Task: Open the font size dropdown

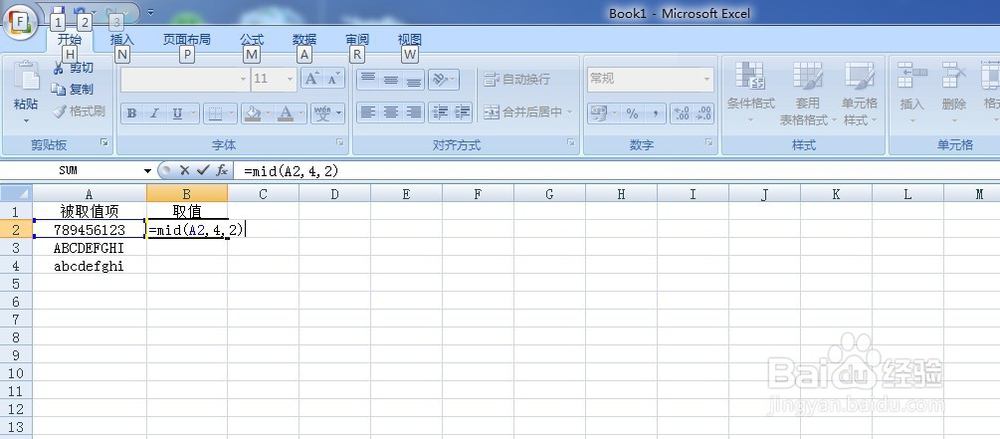Action: (x=290, y=79)
